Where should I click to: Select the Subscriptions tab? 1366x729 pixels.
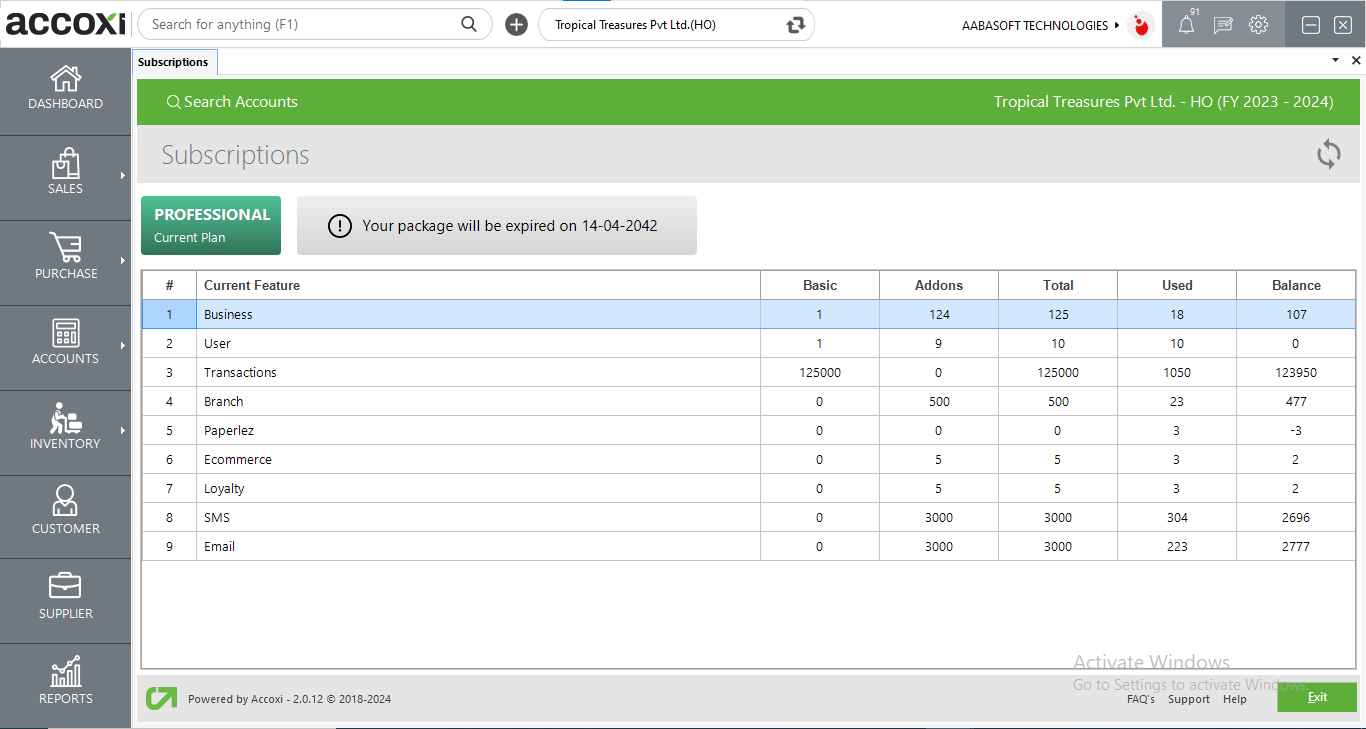coord(174,62)
